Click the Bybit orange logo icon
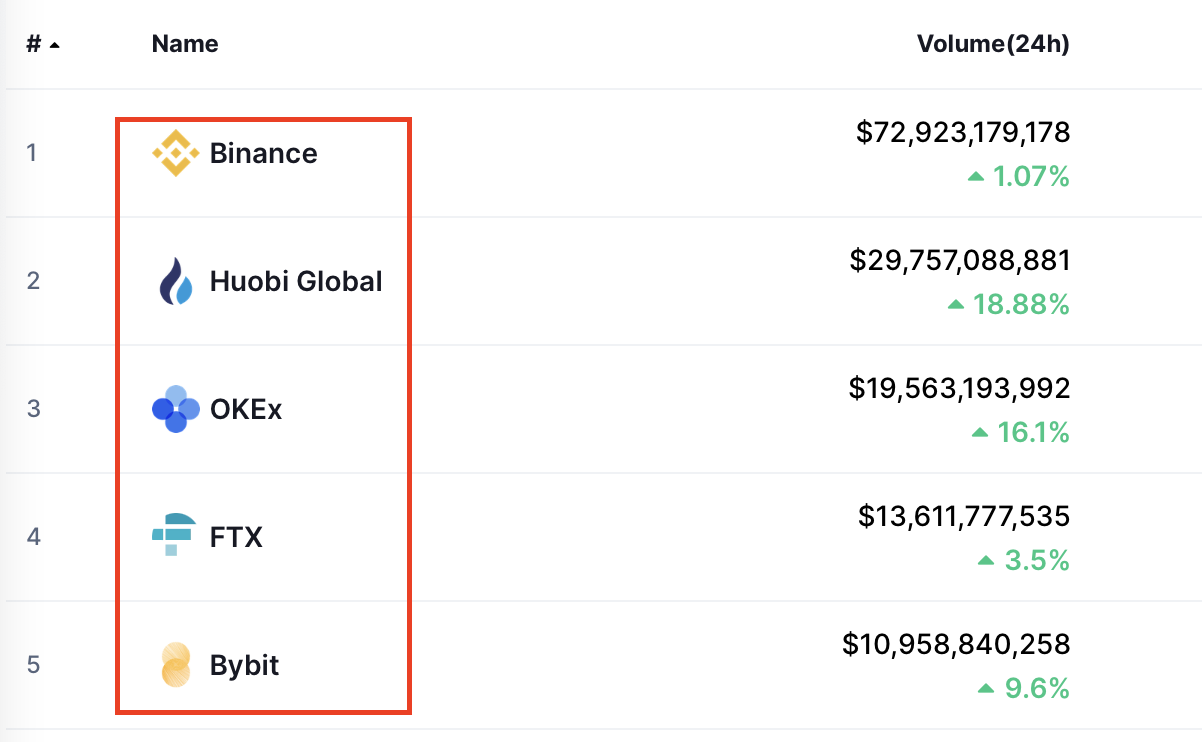Viewport: 1202px width, 742px height. (x=176, y=665)
